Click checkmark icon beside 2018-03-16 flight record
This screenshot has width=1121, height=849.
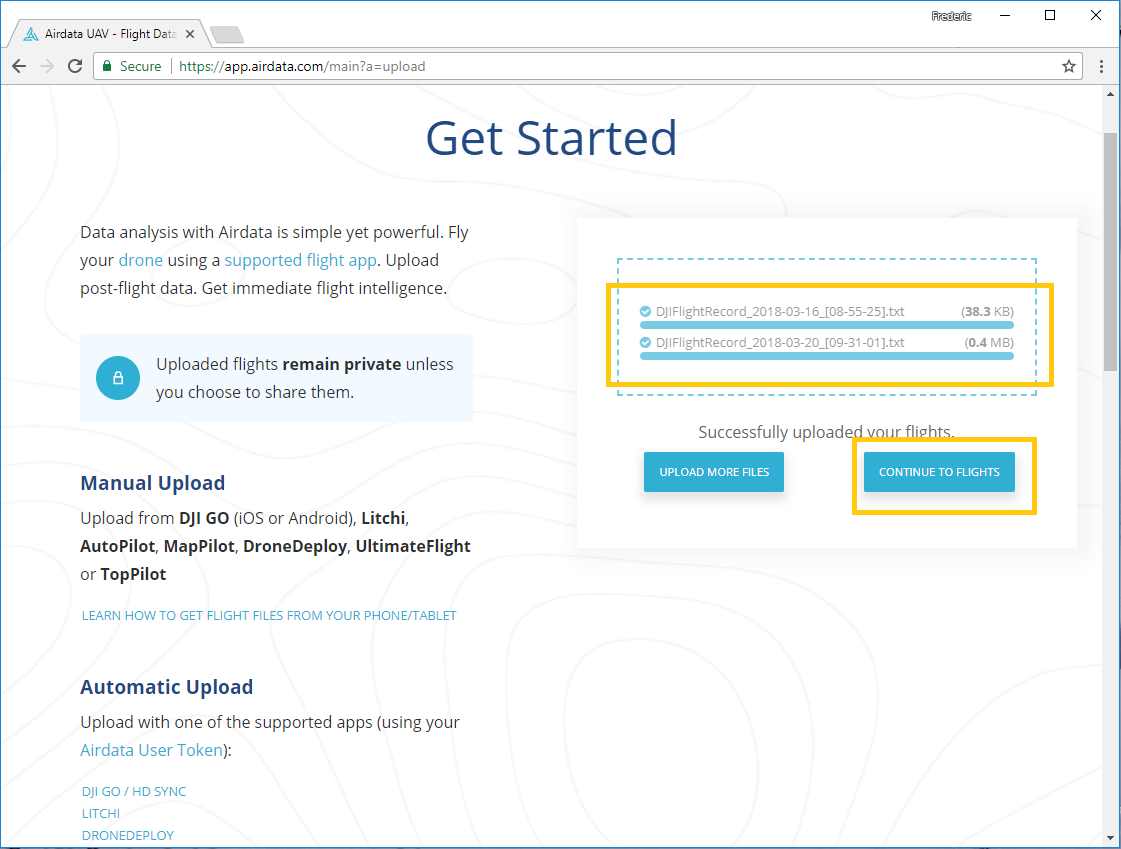(x=645, y=312)
